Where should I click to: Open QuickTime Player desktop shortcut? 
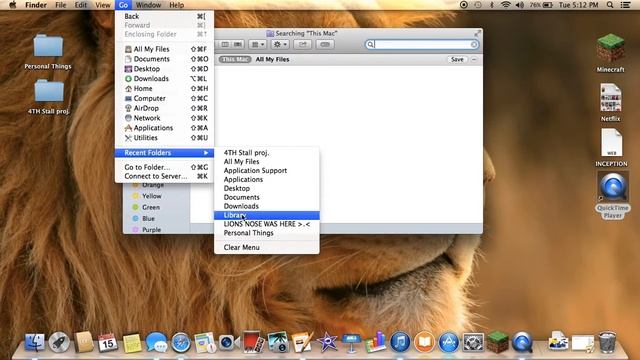pyautogui.click(x=613, y=187)
